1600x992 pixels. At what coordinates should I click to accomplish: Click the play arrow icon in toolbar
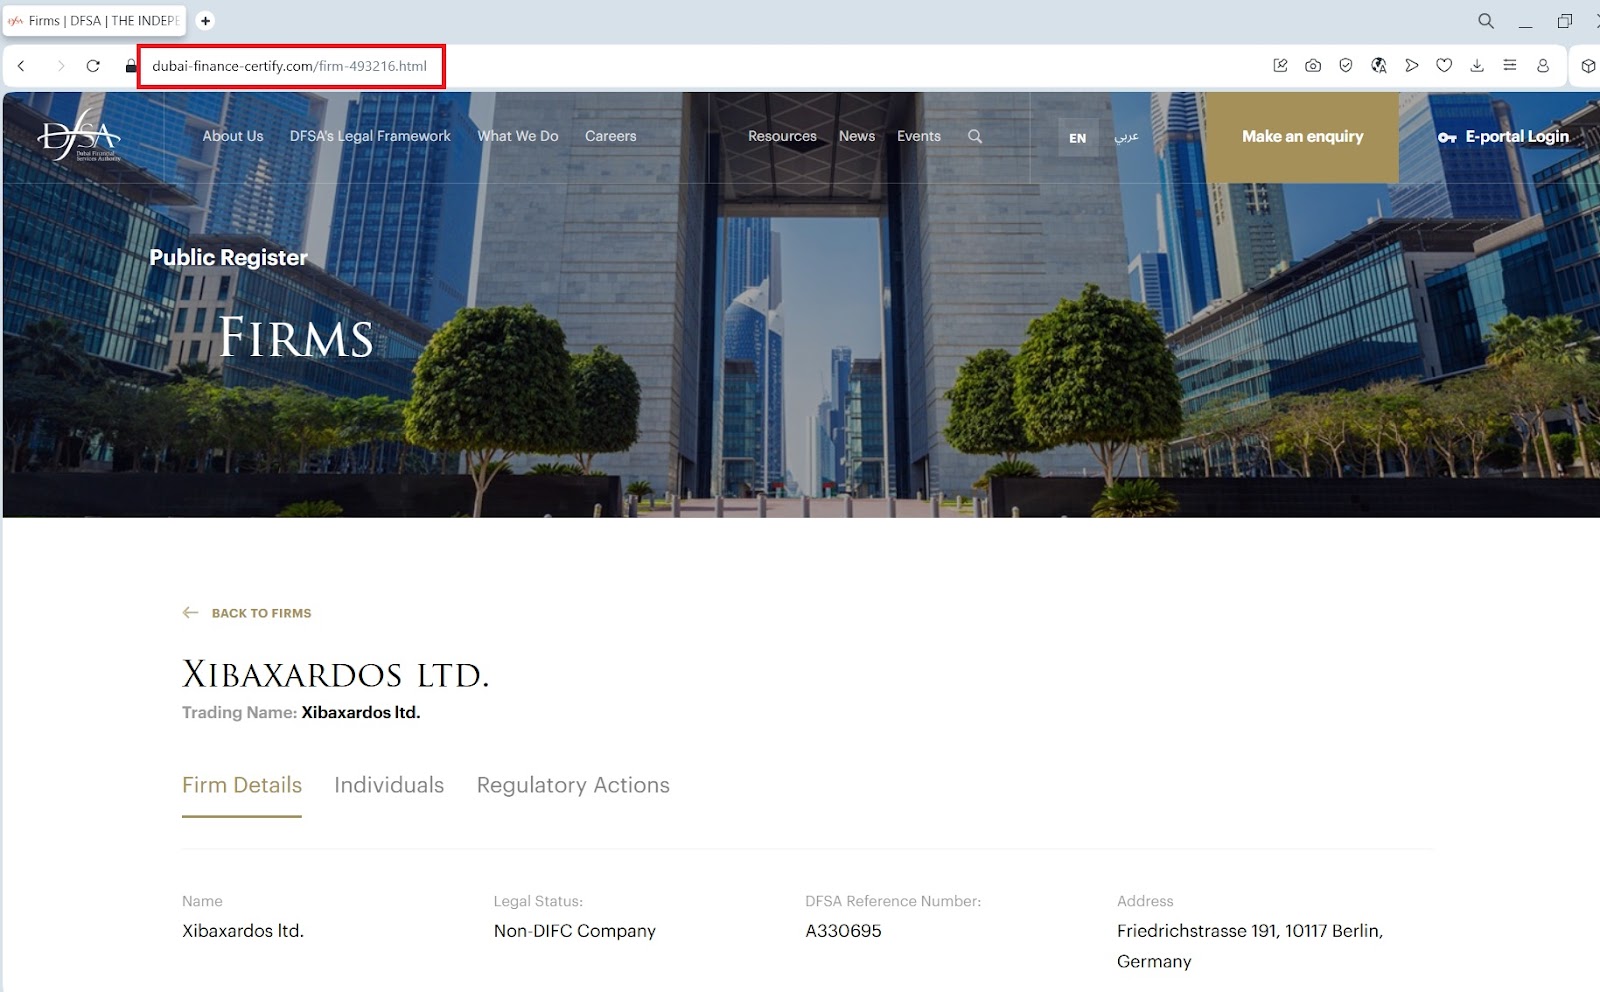1411,66
